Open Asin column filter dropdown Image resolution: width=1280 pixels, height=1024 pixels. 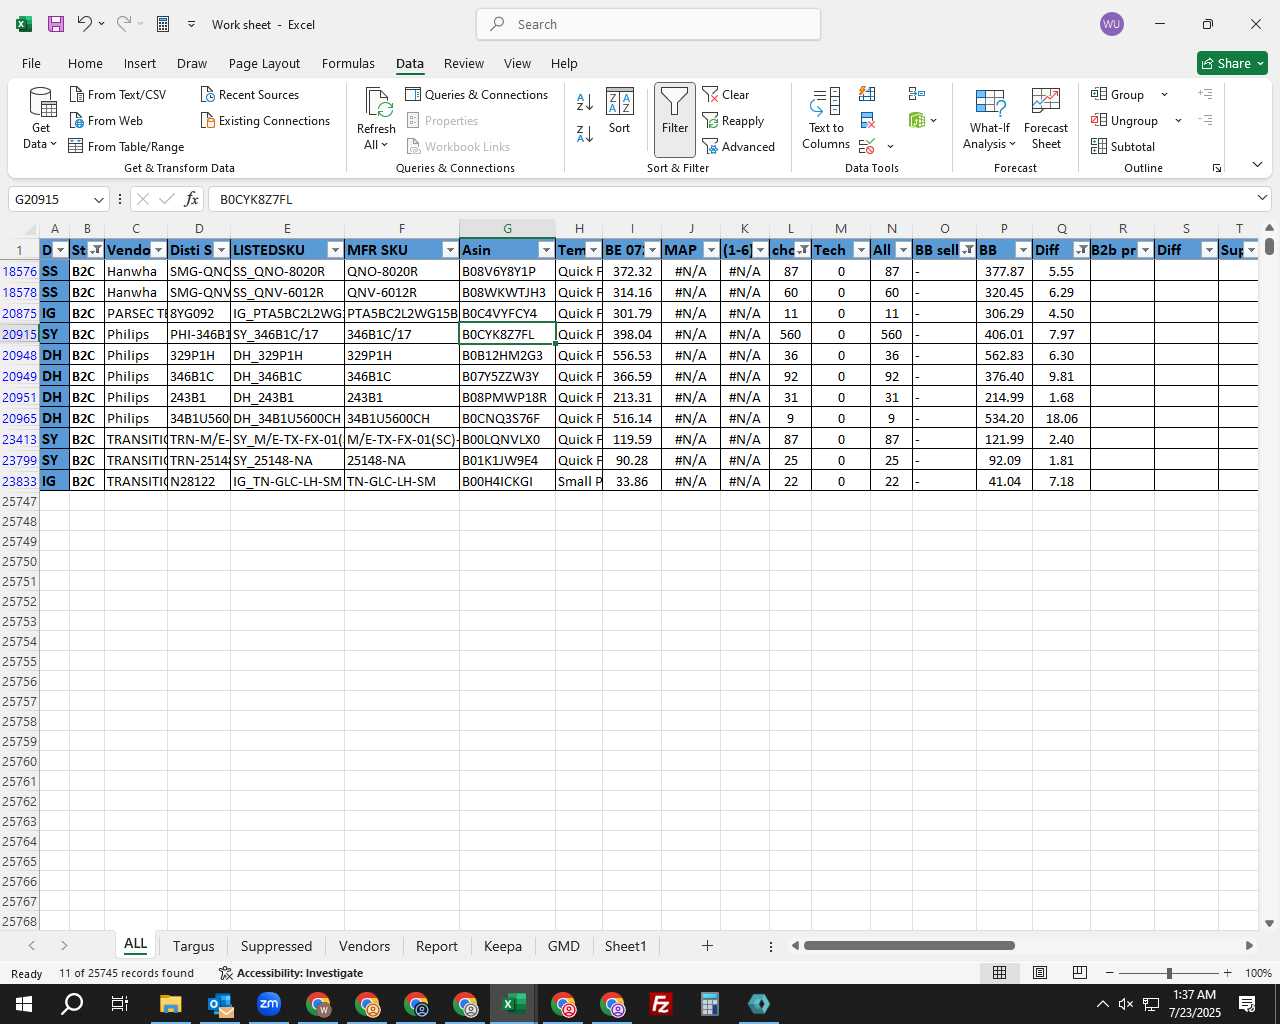tap(546, 250)
